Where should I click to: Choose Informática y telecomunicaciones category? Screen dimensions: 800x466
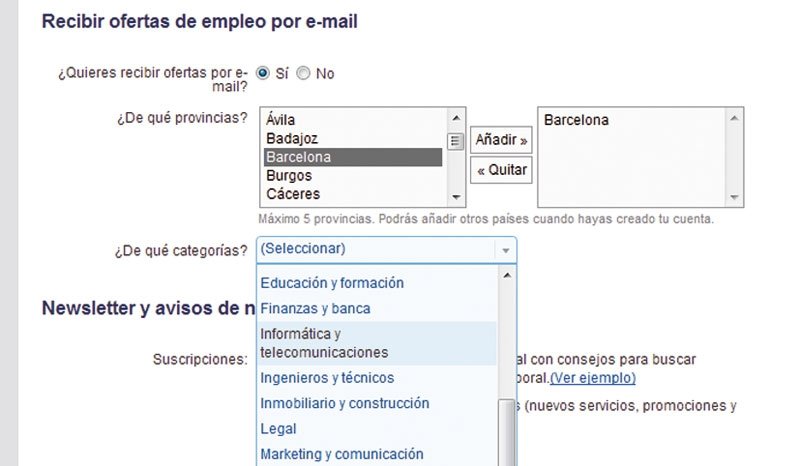tap(377, 343)
